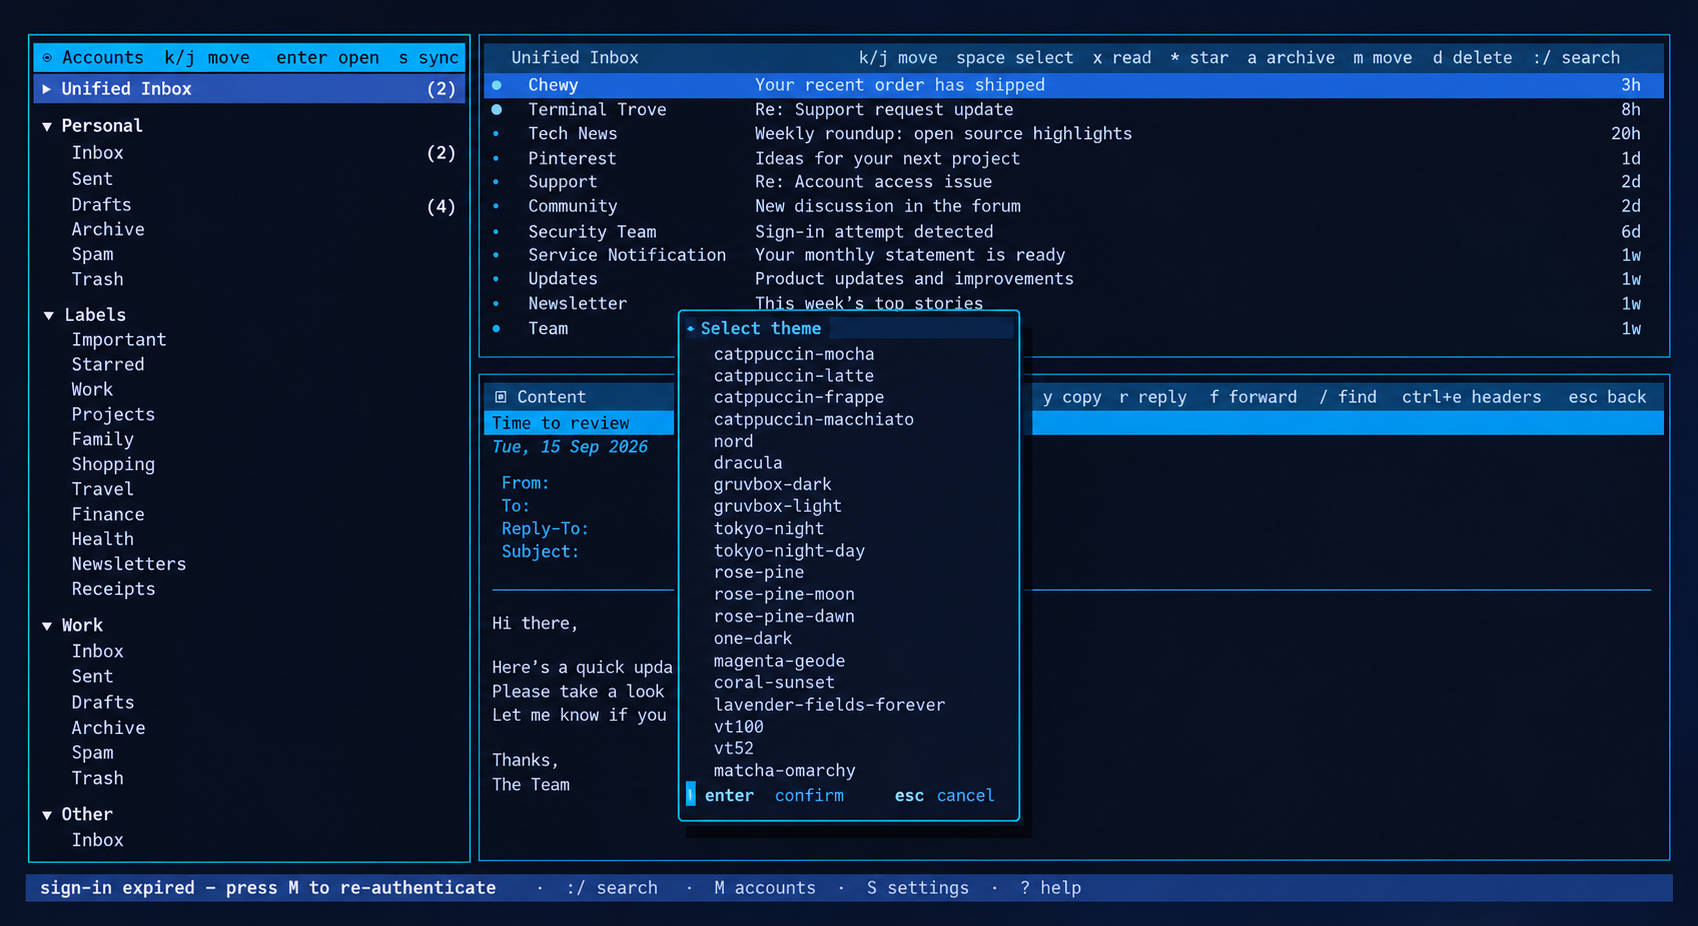Cancel the theme dialog via esc cancel
The height and width of the screenshot is (926, 1698).
tap(944, 796)
